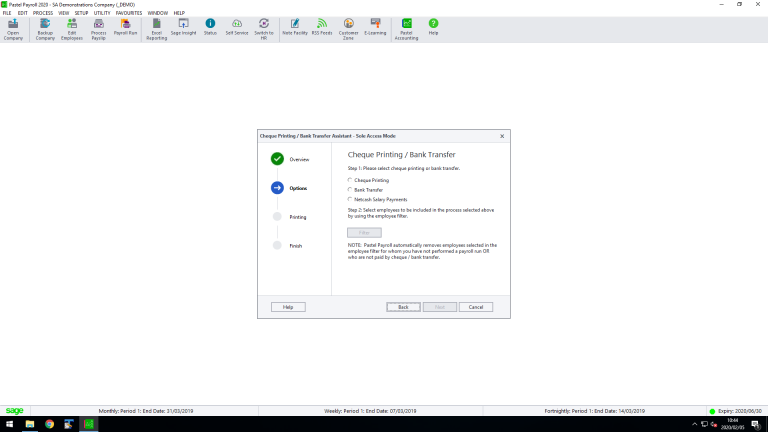
Task: Cancel the Cheque Printing assistant
Action: point(476,307)
